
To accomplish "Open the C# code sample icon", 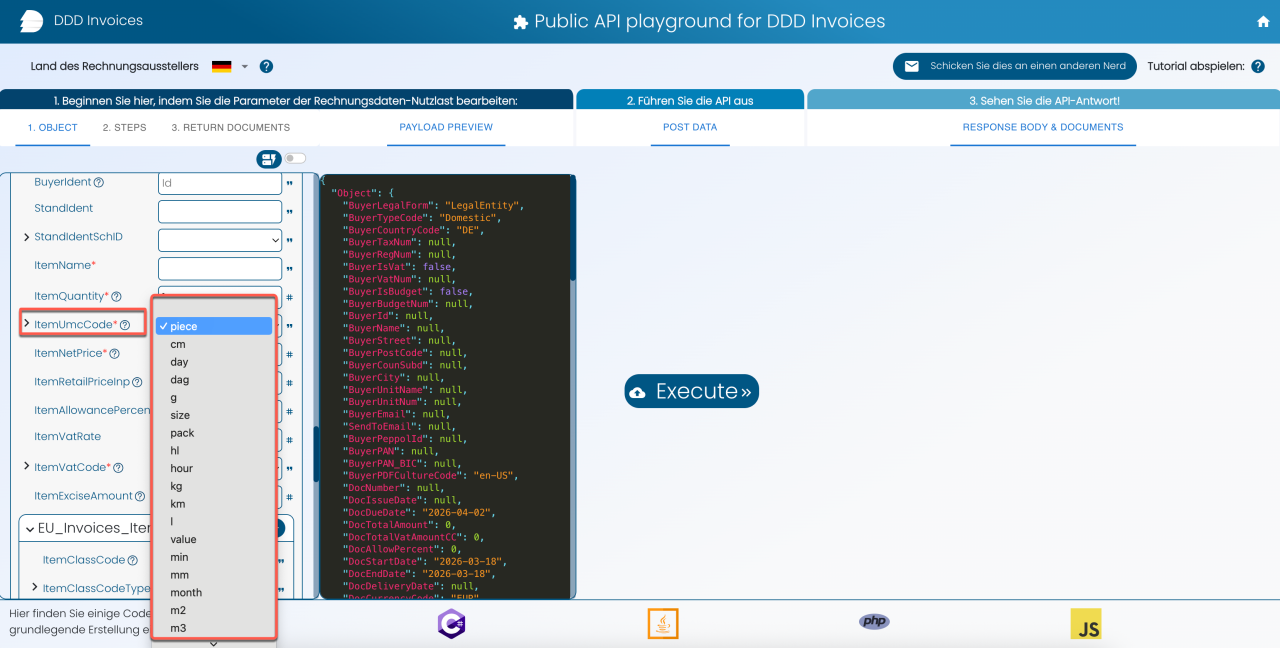I will tap(451, 623).
